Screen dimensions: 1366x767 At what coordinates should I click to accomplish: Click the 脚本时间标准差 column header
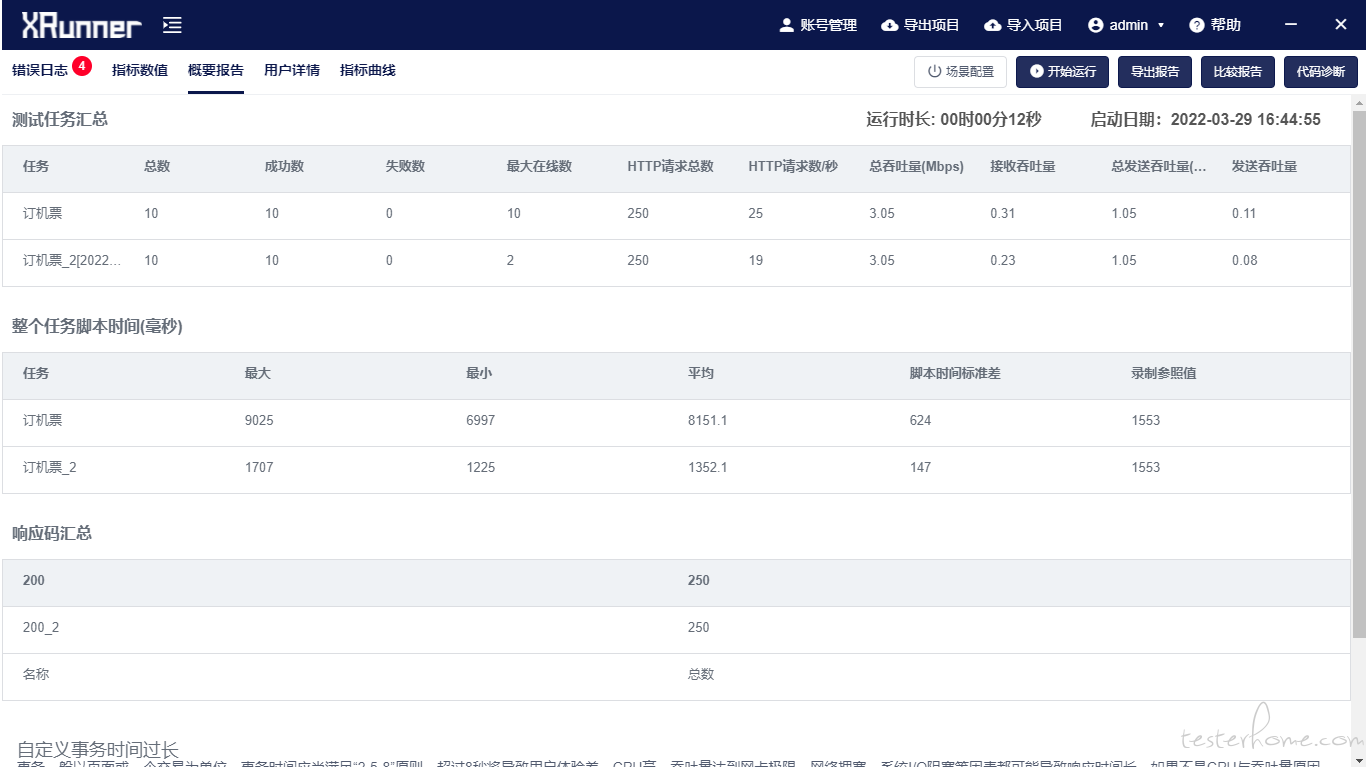[955, 373]
